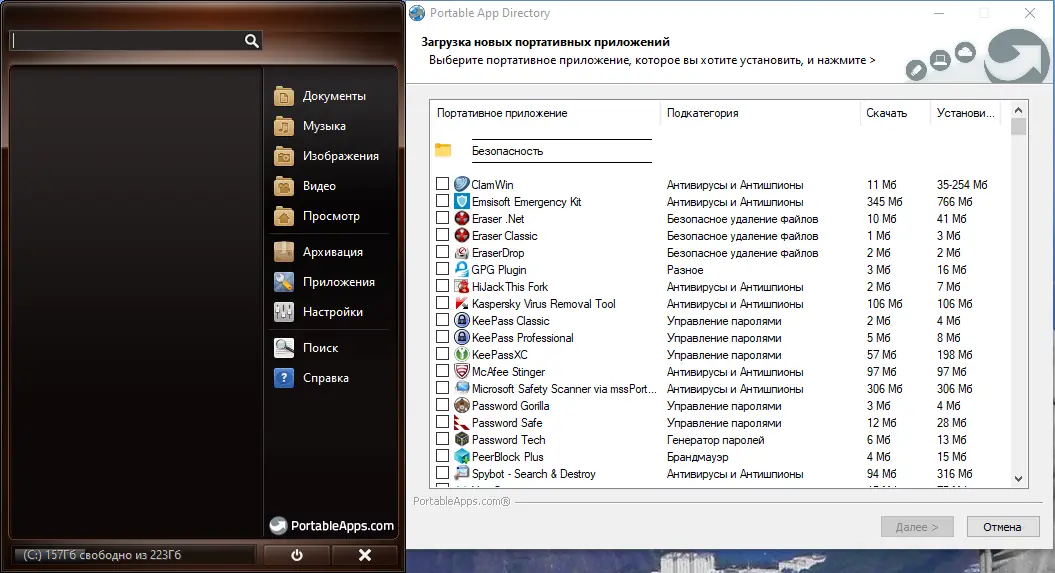
Task: Open the Видео folder icon
Action: pos(284,186)
